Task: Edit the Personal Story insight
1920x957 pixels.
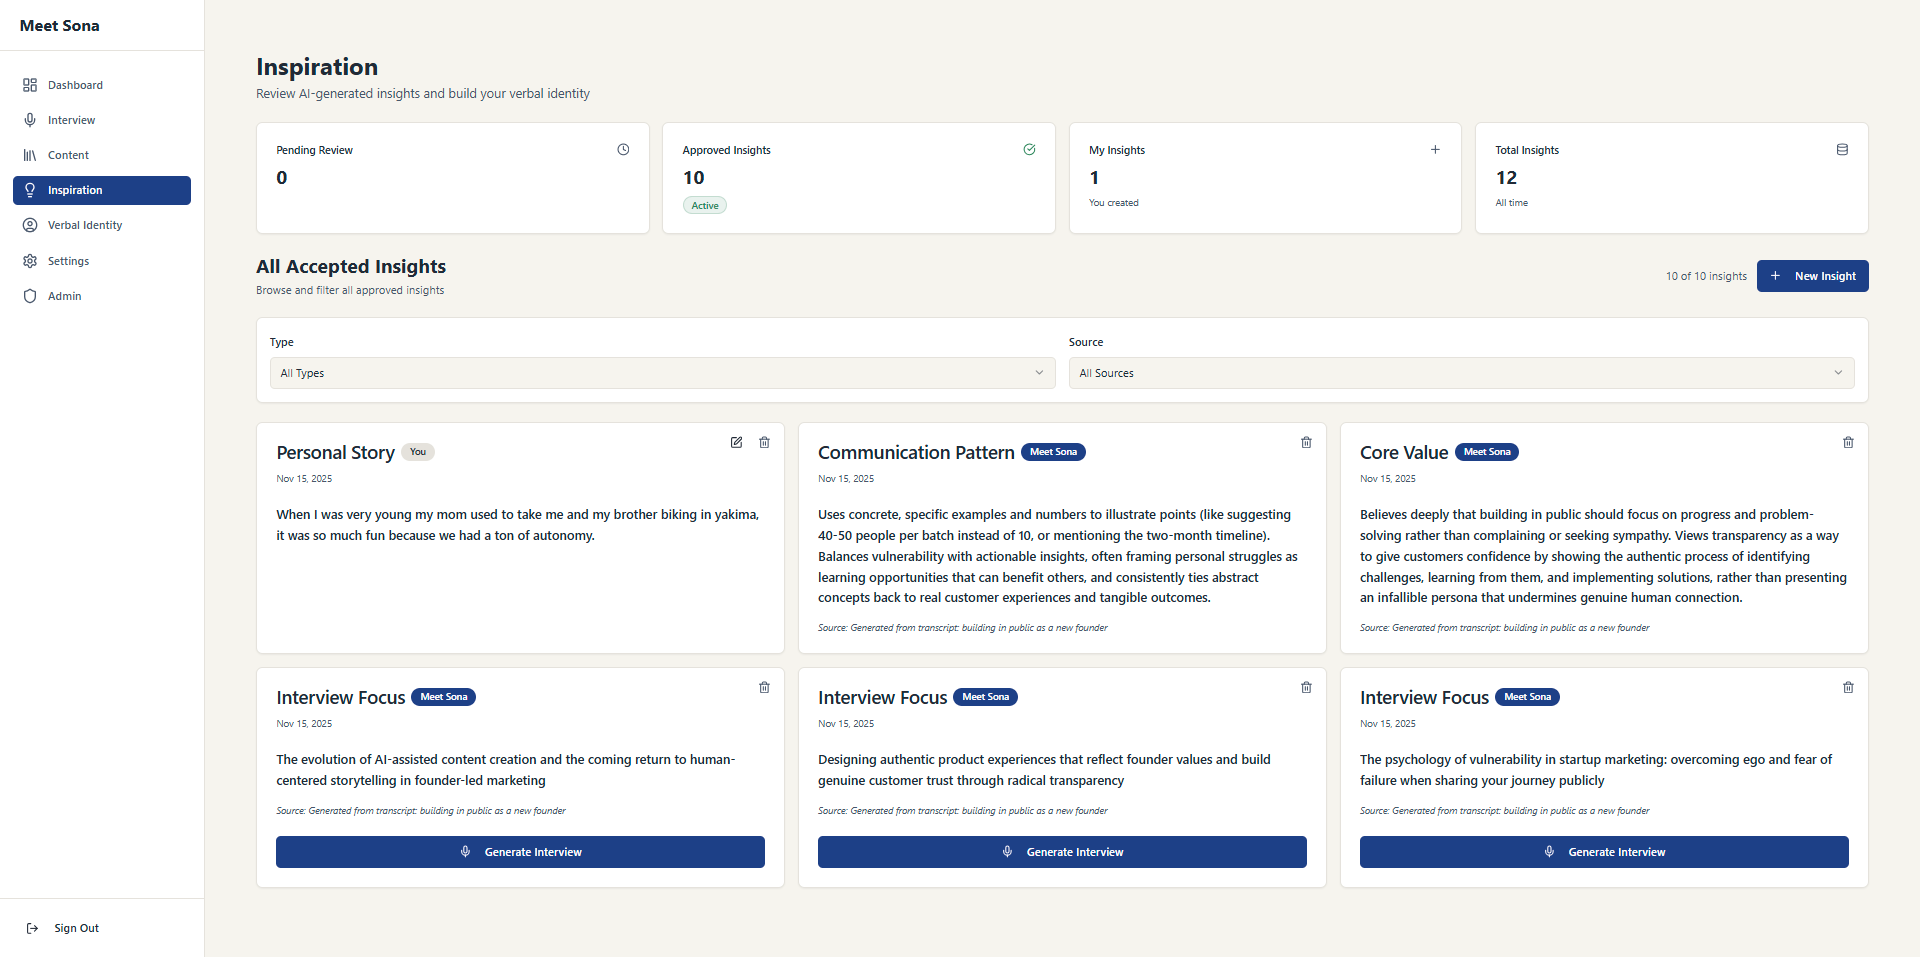Action: (736, 442)
